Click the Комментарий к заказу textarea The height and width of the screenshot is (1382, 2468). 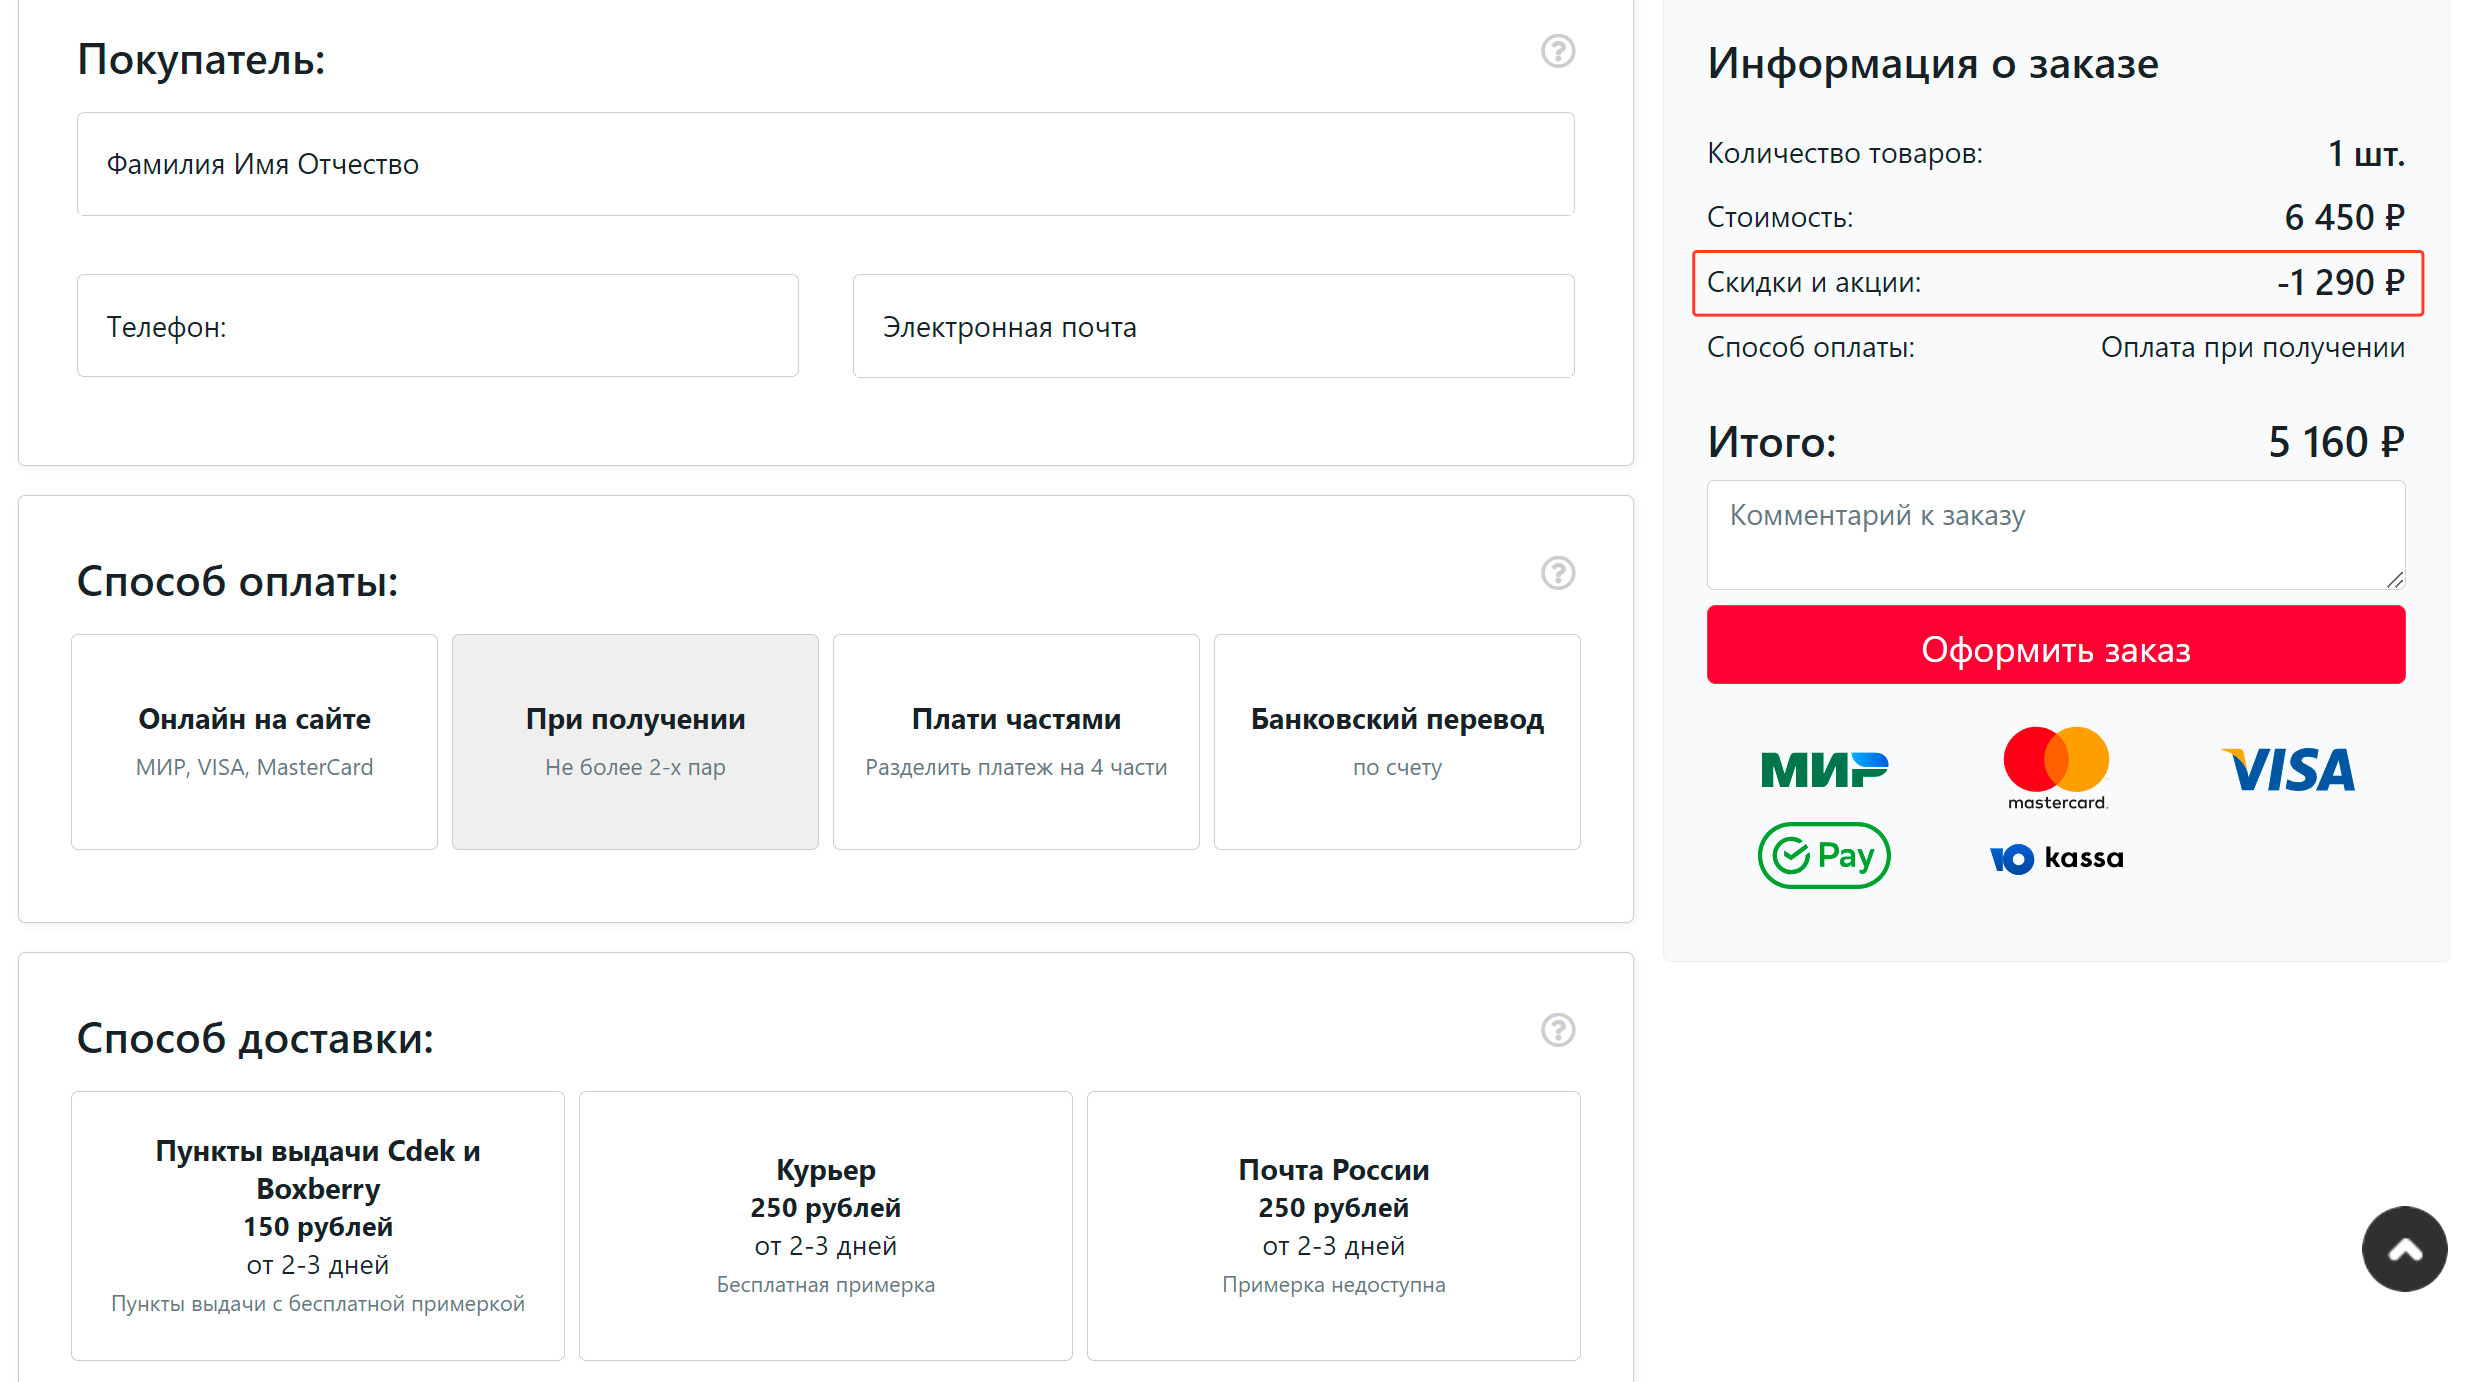2056,535
